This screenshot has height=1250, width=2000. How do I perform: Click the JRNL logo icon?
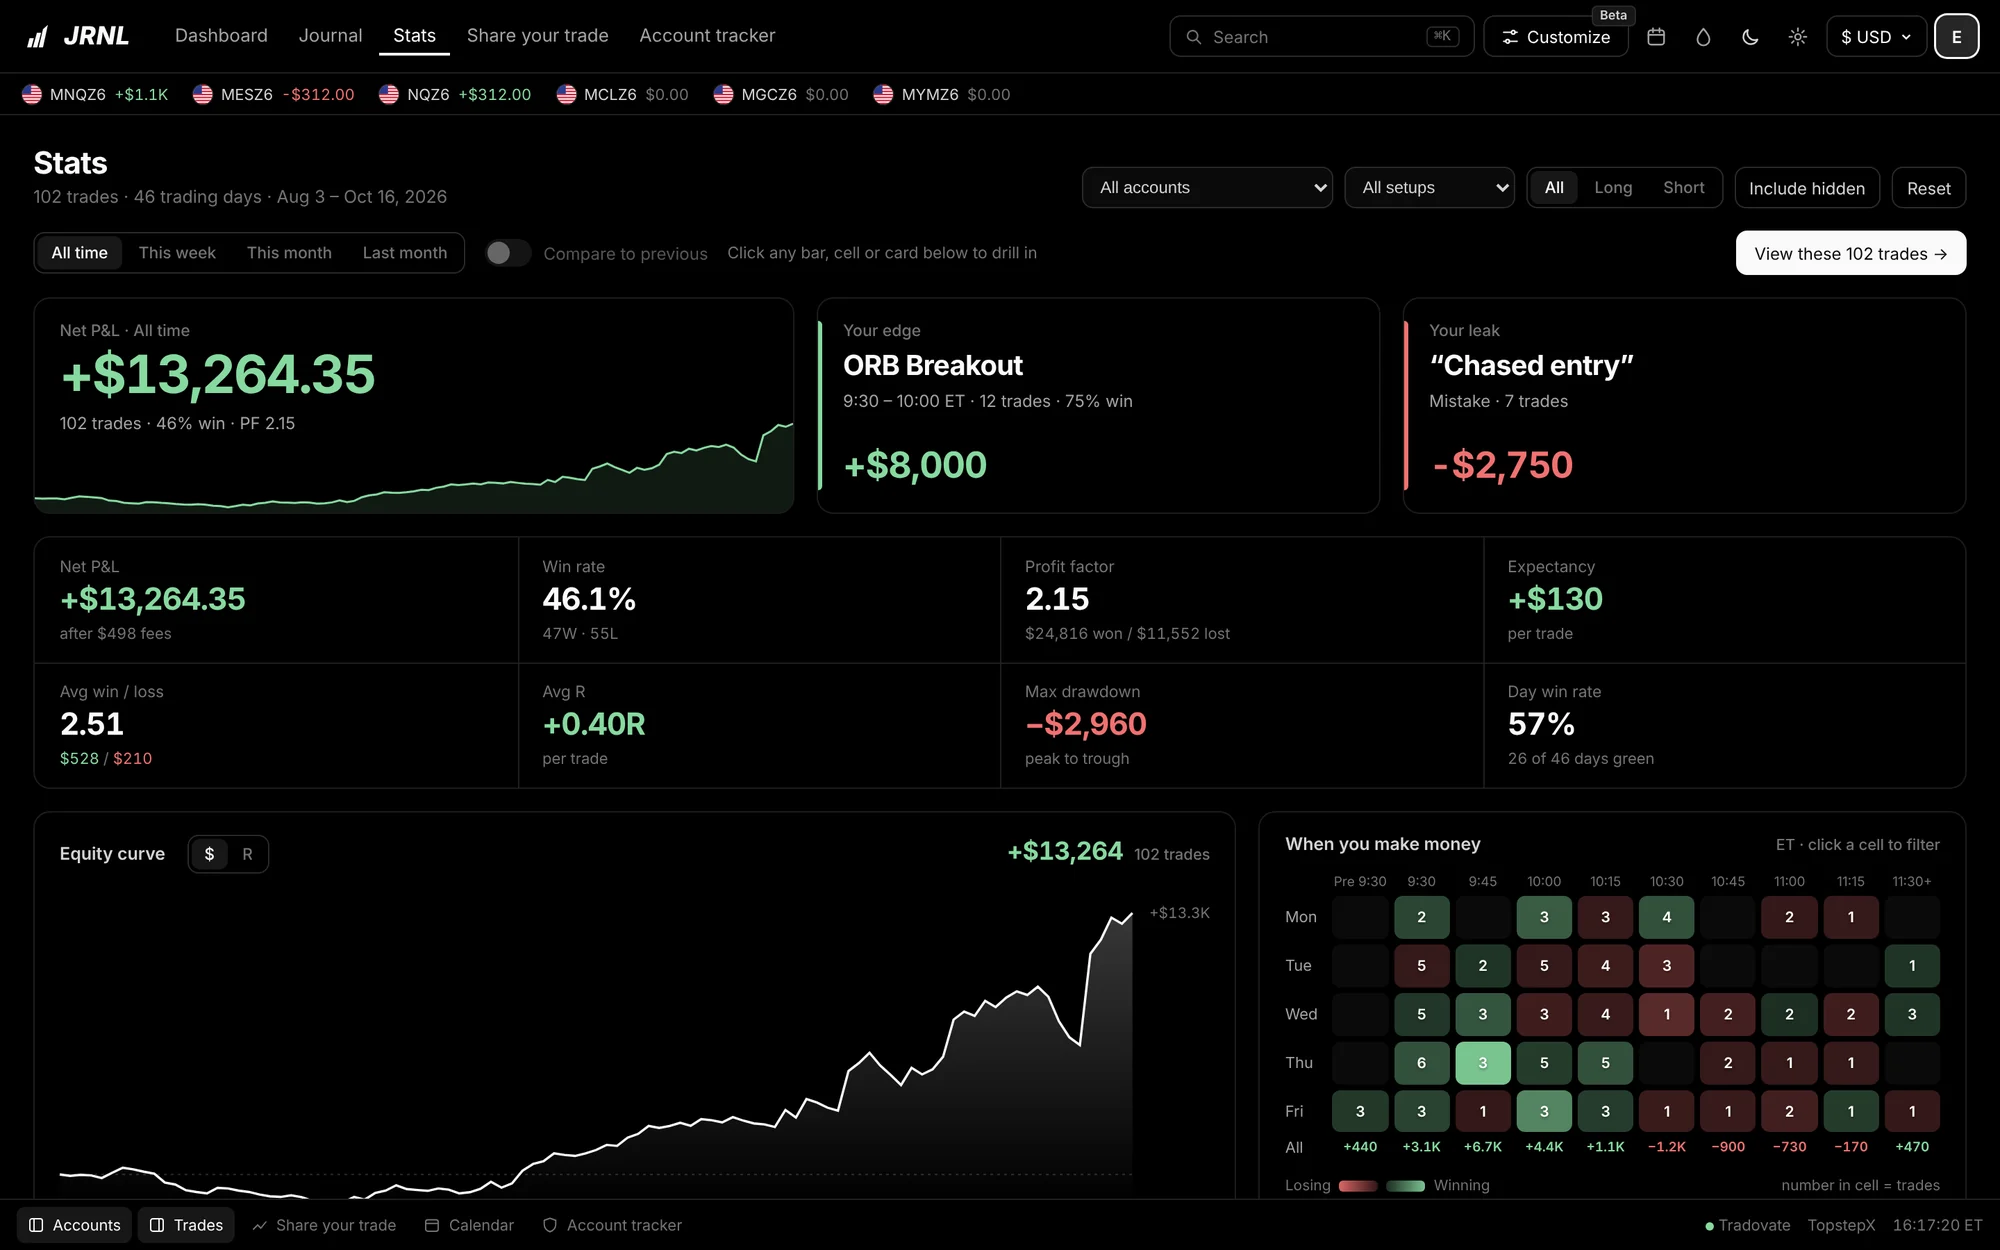[37, 37]
